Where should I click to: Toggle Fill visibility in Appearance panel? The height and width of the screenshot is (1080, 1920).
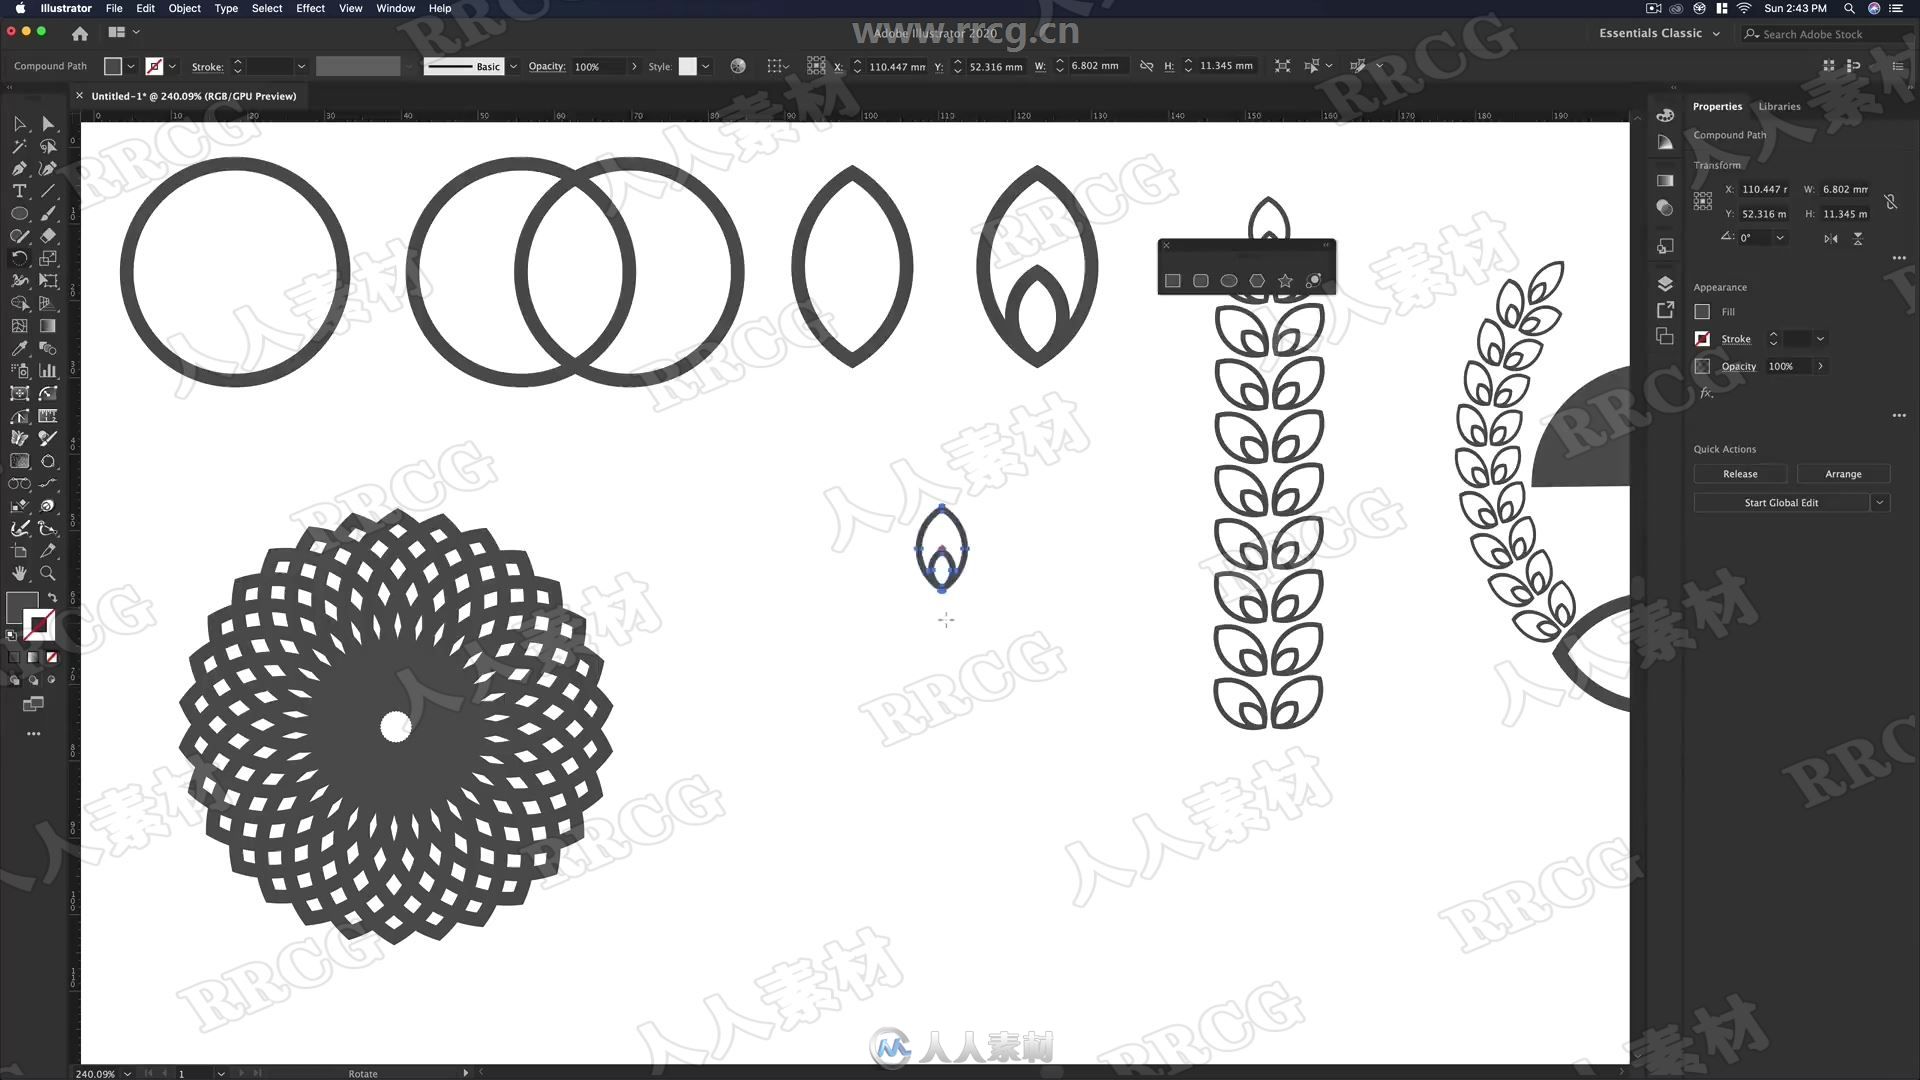tap(1701, 311)
